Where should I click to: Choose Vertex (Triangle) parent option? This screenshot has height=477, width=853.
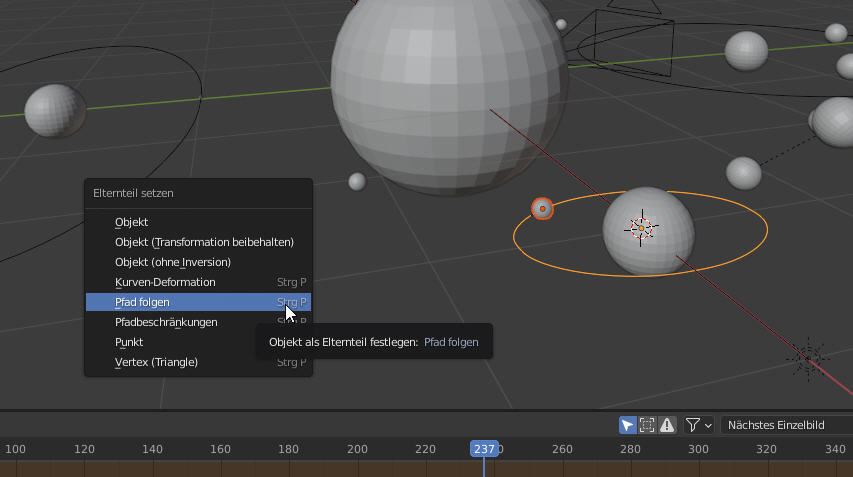click(199, 362)
